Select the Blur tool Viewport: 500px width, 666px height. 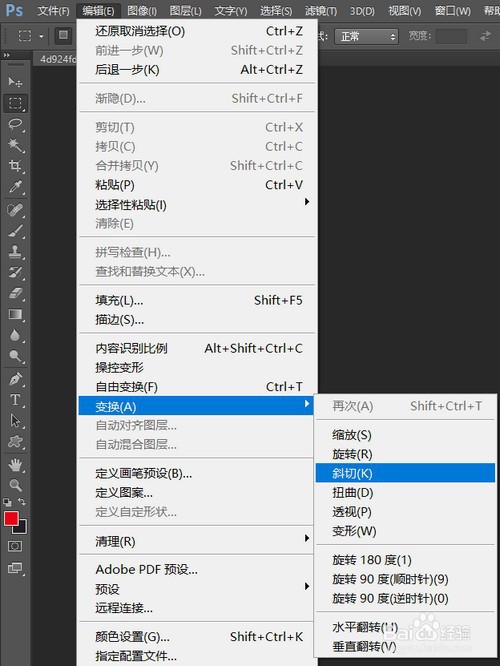click(x=15, y=335)
